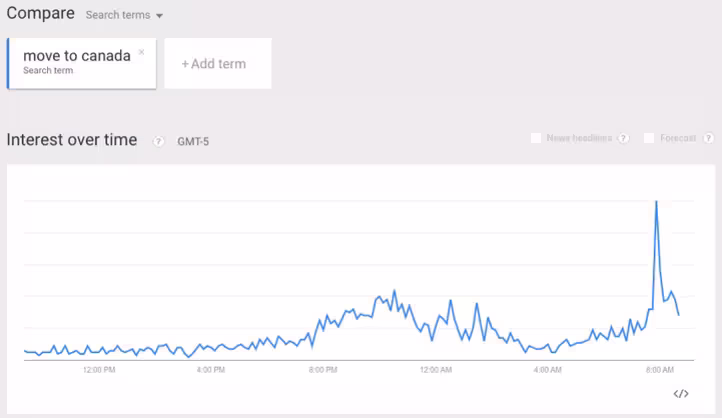Click help icon next to Forecast

point(709,138)
